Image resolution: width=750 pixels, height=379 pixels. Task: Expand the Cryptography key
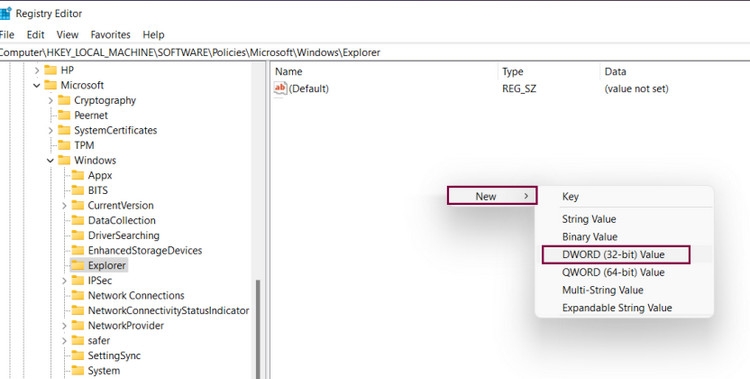tap(51, 100)
